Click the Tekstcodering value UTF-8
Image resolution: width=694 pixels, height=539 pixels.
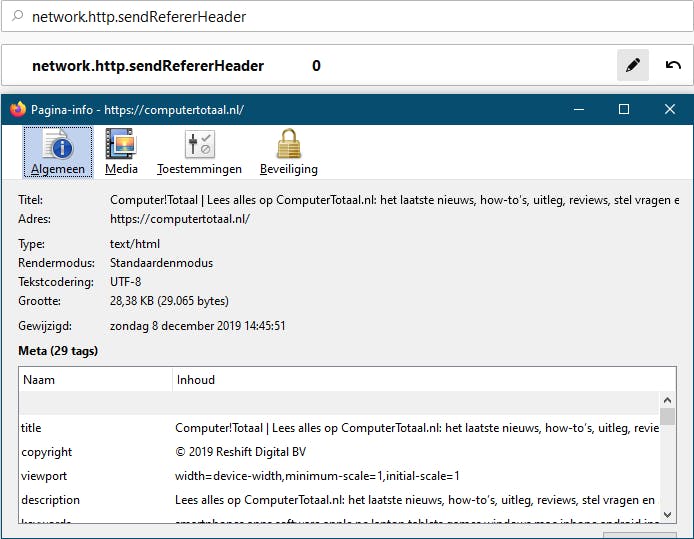tap(125, 282)
